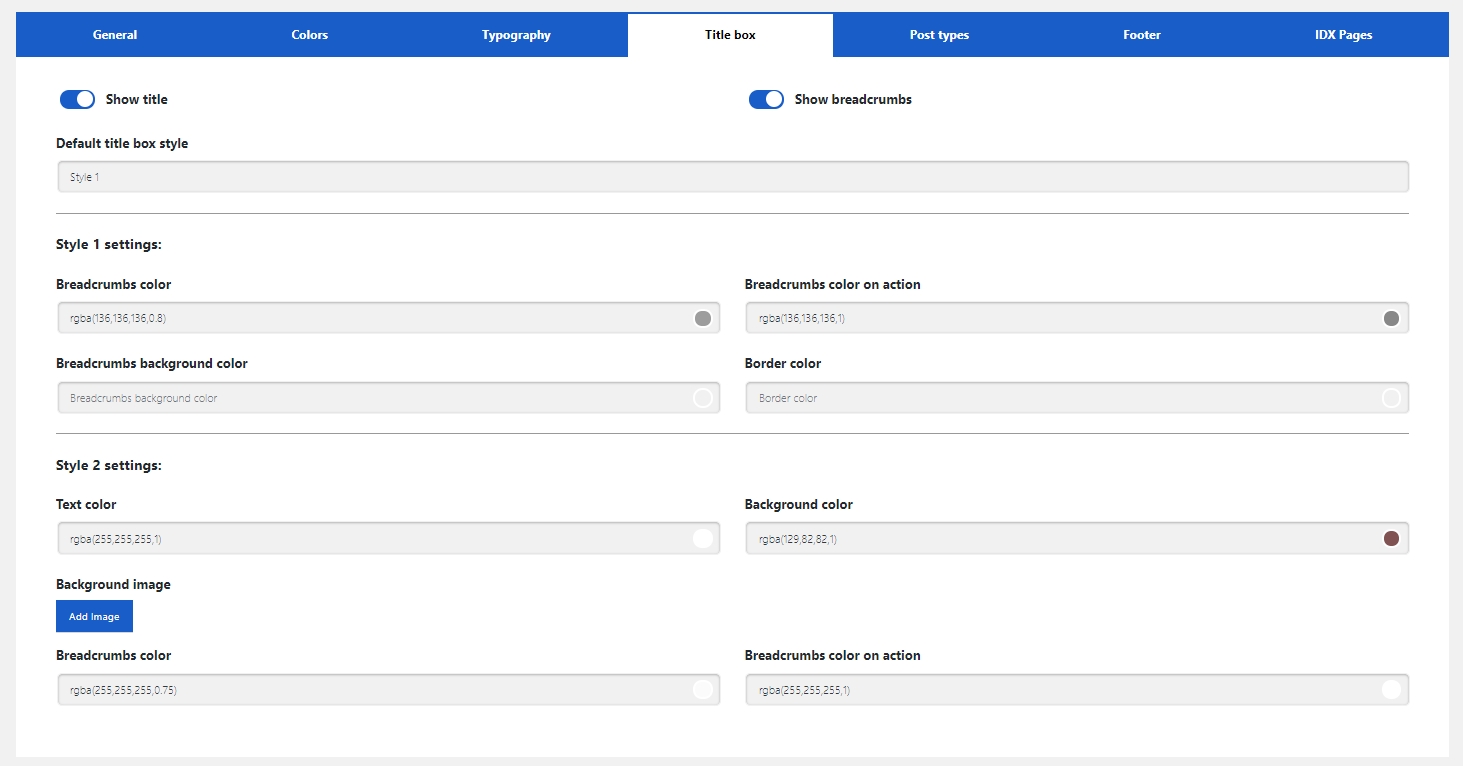
Task: Go to the Post types tab
Action: click(939, 35)
